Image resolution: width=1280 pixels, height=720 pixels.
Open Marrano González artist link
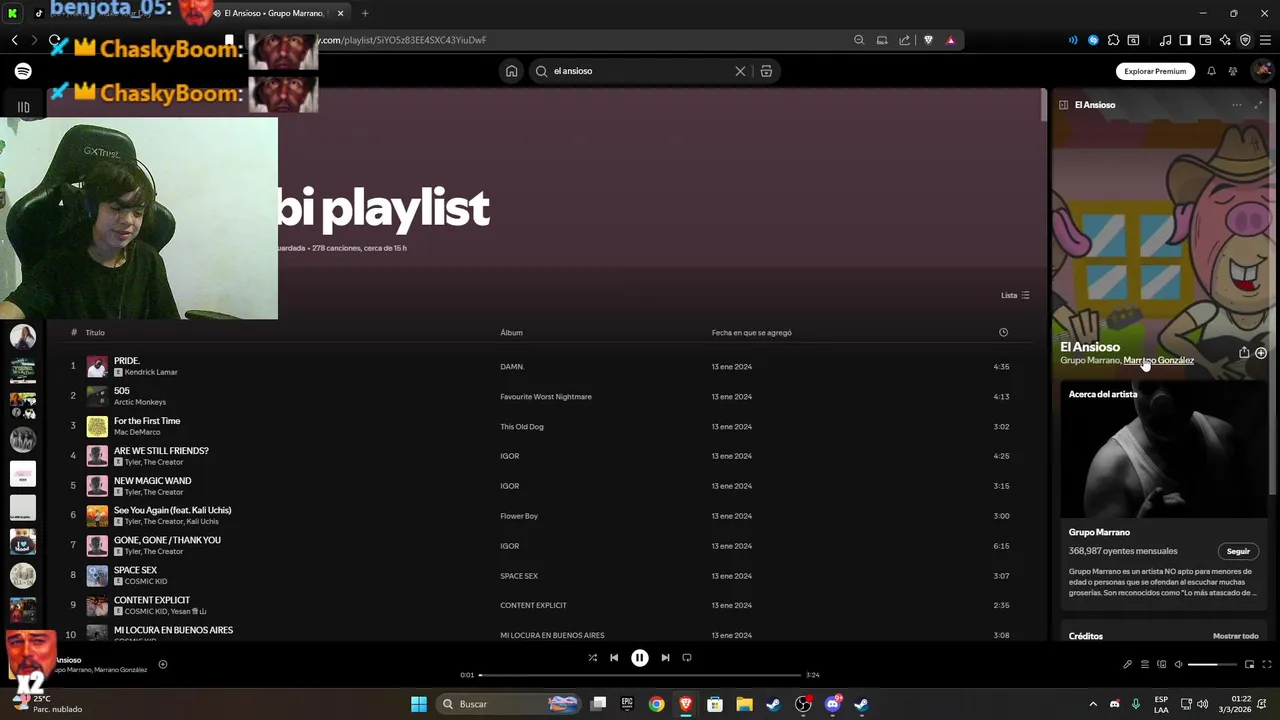[1158, 360]
